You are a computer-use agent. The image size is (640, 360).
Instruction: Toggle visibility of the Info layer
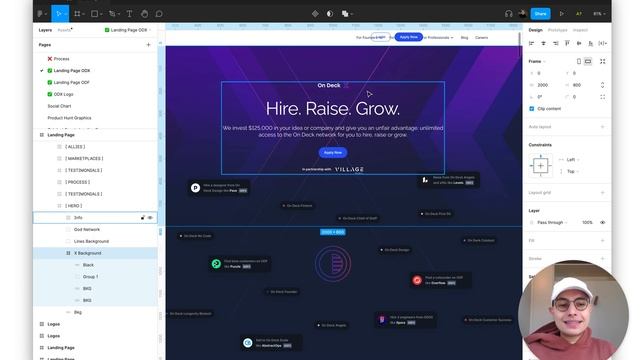[x=150, y=218]
